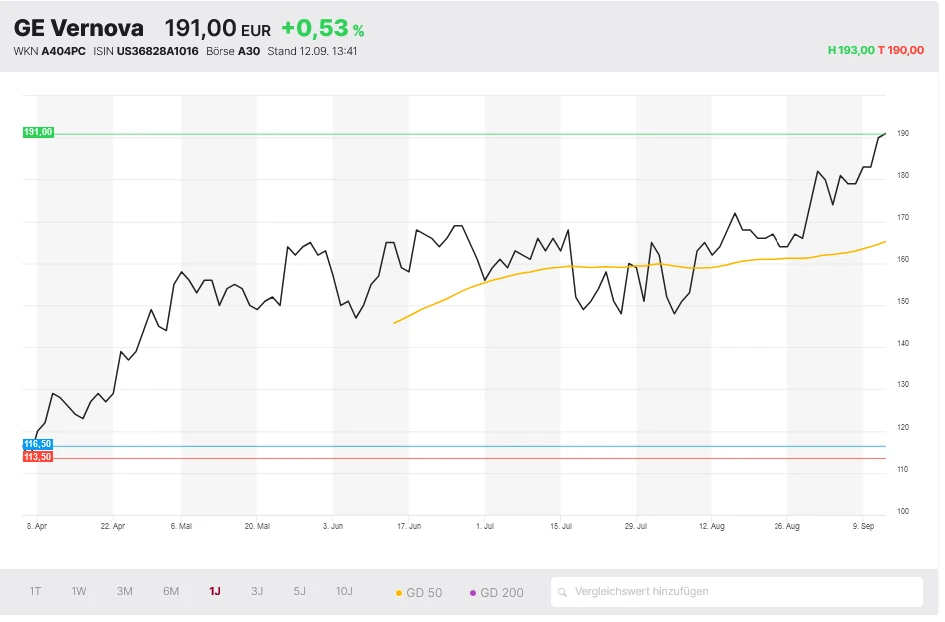Click the red 113,50 price marker
Viewport: 945px width, 622px height.
38,457
